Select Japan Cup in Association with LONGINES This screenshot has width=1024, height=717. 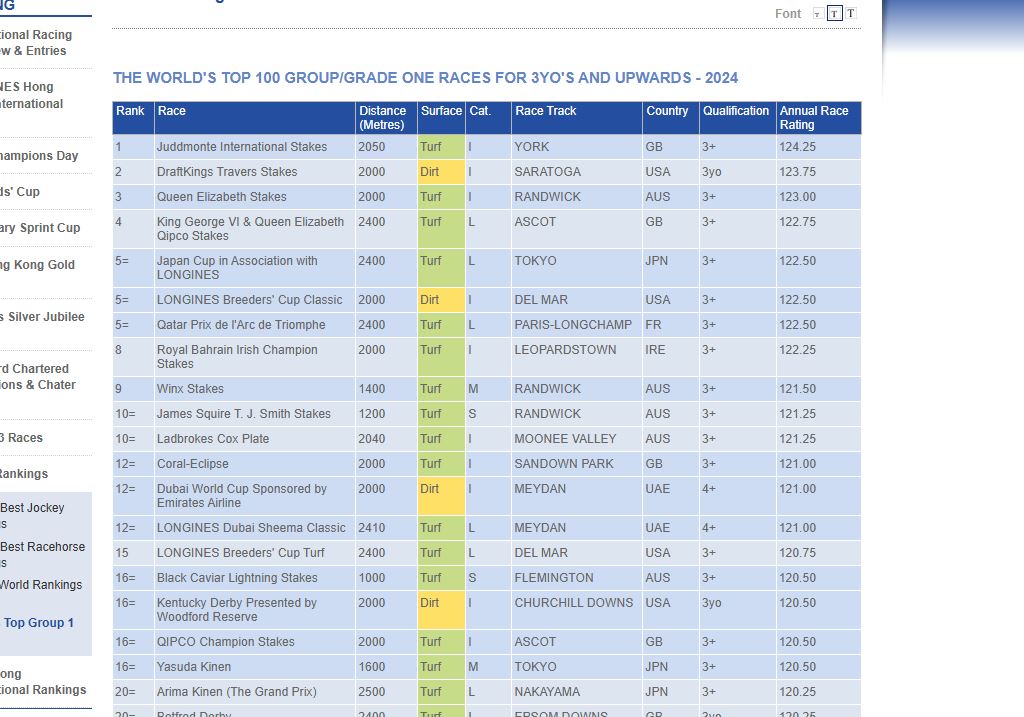click(x=237, y=268)
